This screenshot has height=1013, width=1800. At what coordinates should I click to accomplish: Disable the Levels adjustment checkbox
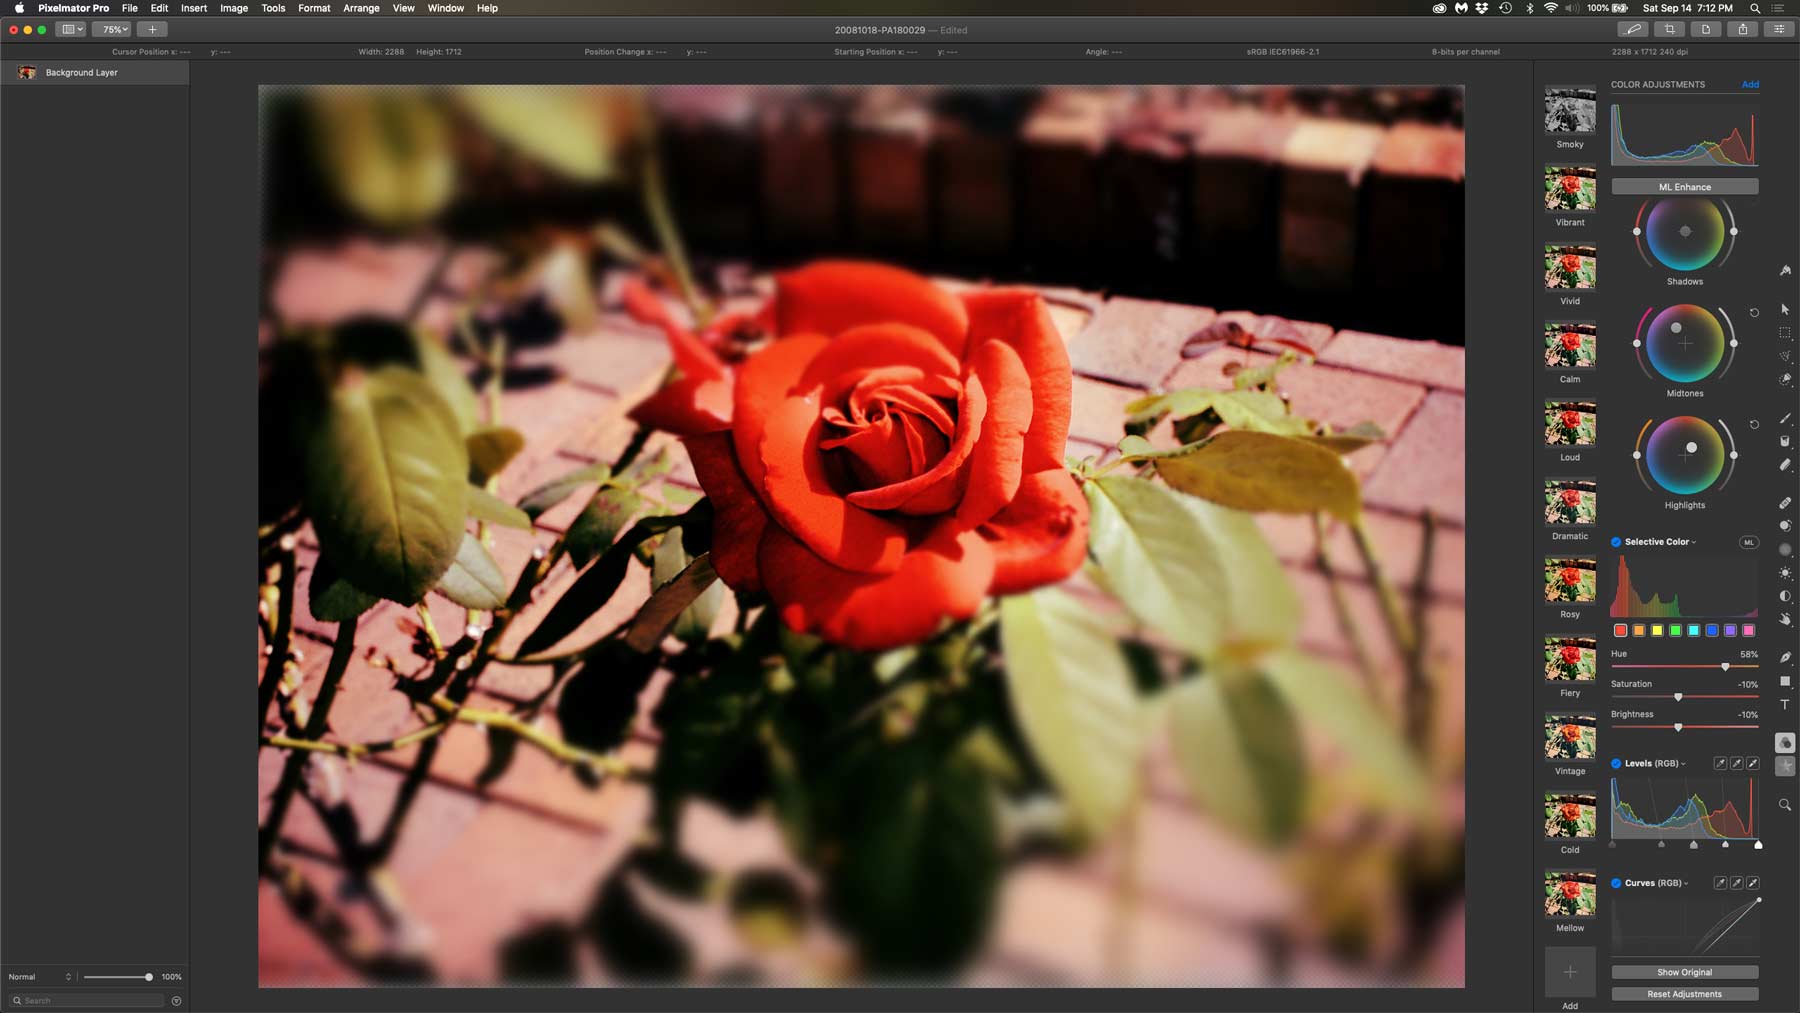coord(1616,763)
